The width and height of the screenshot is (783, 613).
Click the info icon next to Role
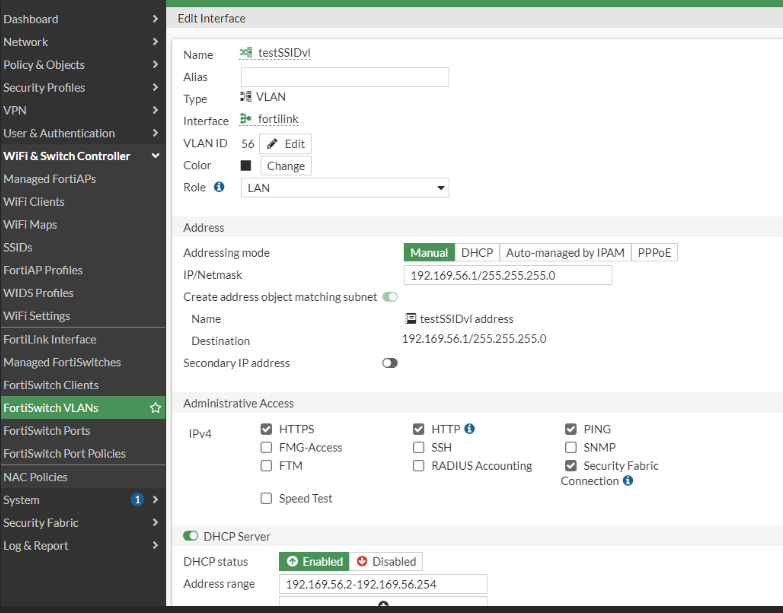tap(219, 187)
